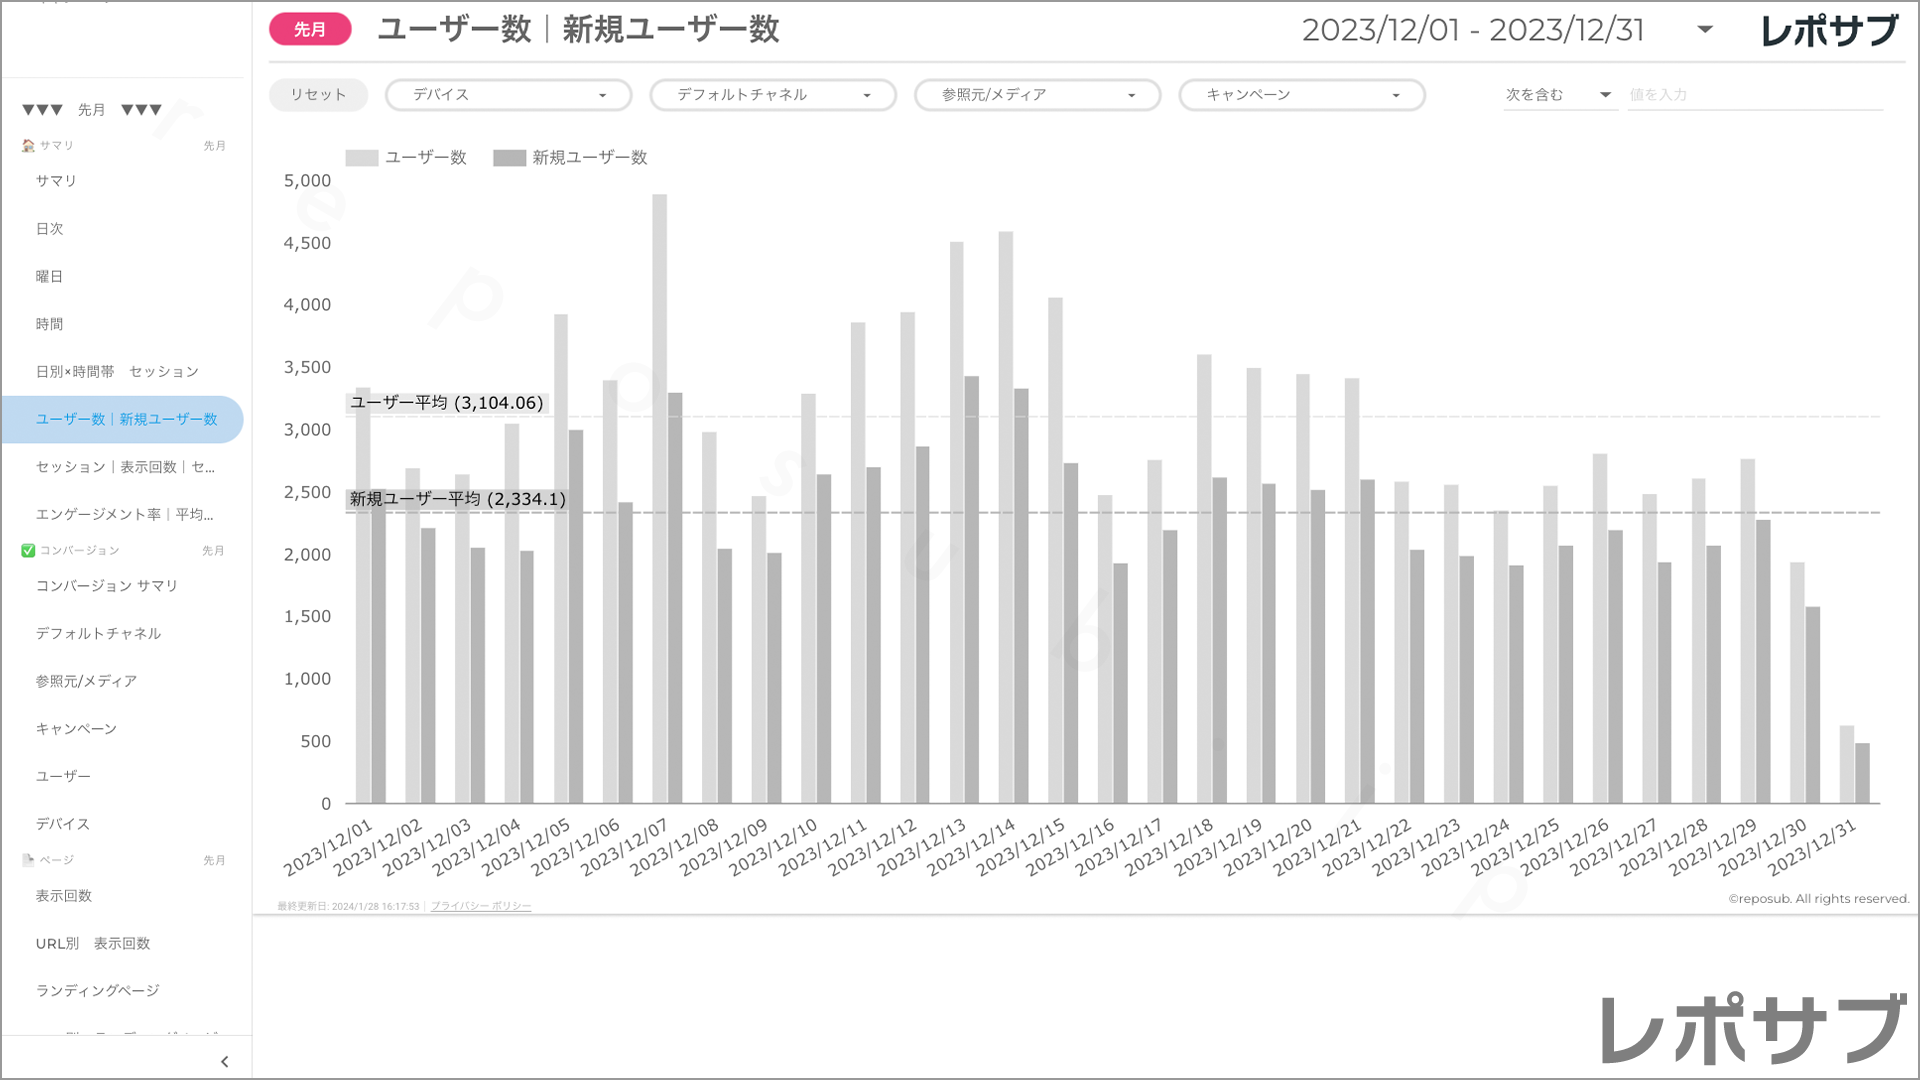The width and height of the screenshot is (1920, 1080).
Task: Click the green checkmark icon beside コンバージョン
Action: coord(28,551)
